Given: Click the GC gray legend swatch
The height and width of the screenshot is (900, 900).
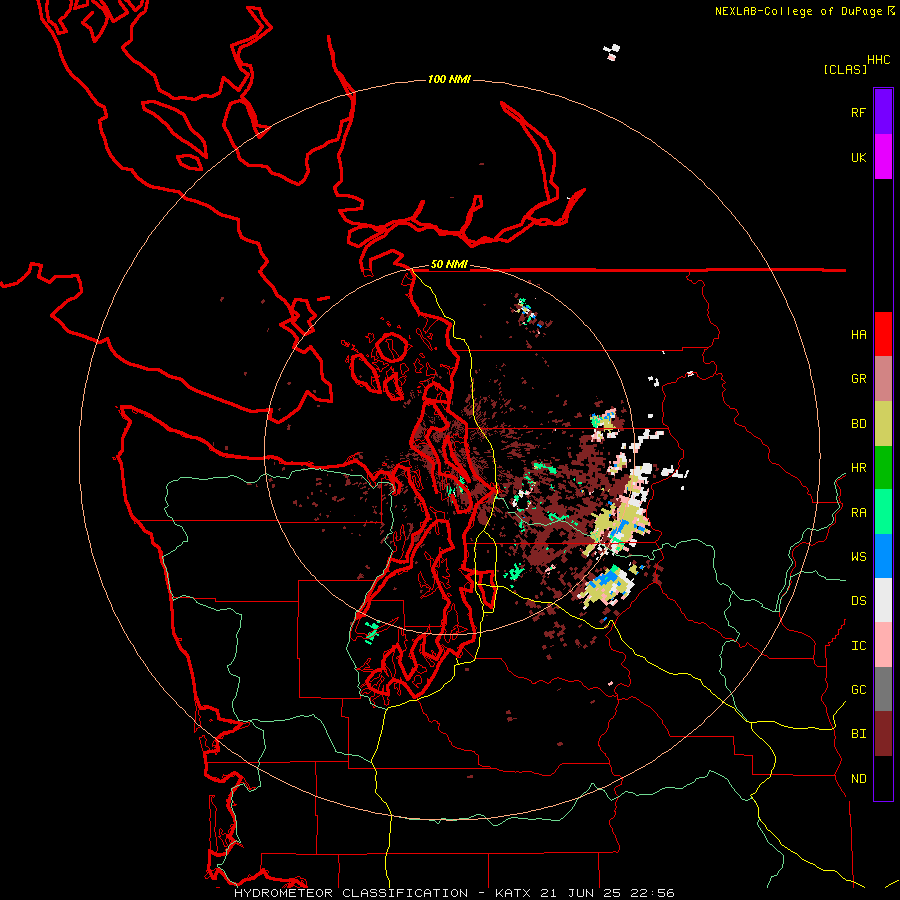Looking at the screenshot, I should (883, 689).
